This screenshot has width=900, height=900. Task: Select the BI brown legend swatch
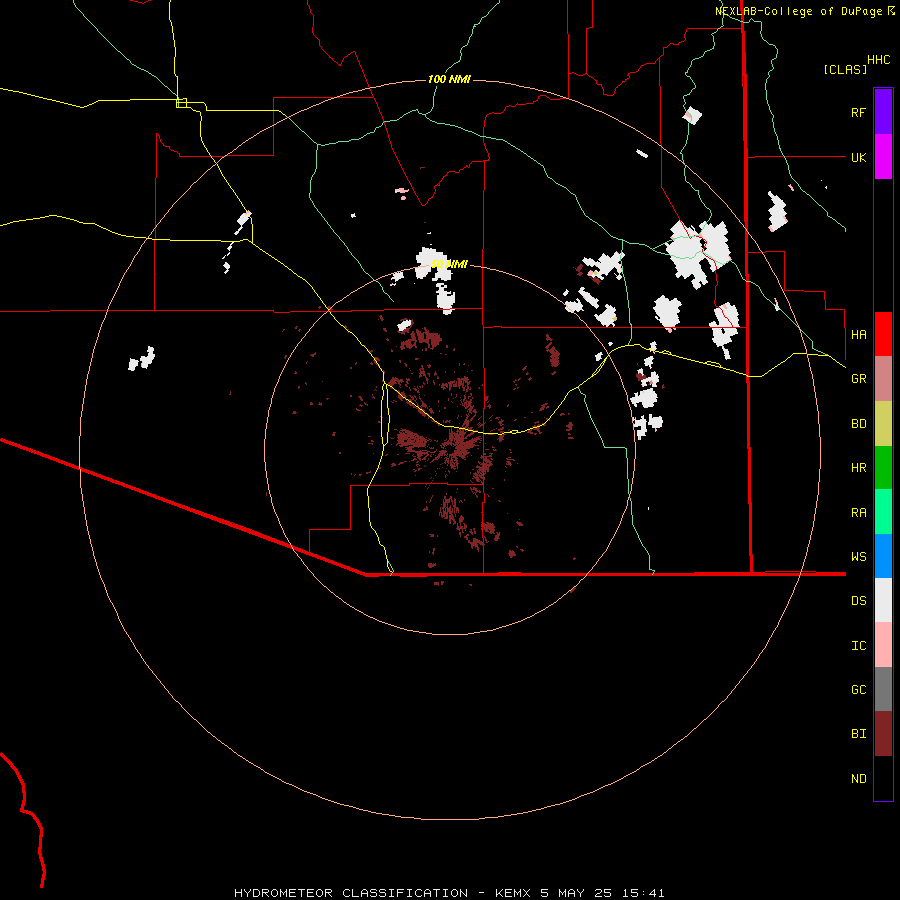(x=883, y=734)
